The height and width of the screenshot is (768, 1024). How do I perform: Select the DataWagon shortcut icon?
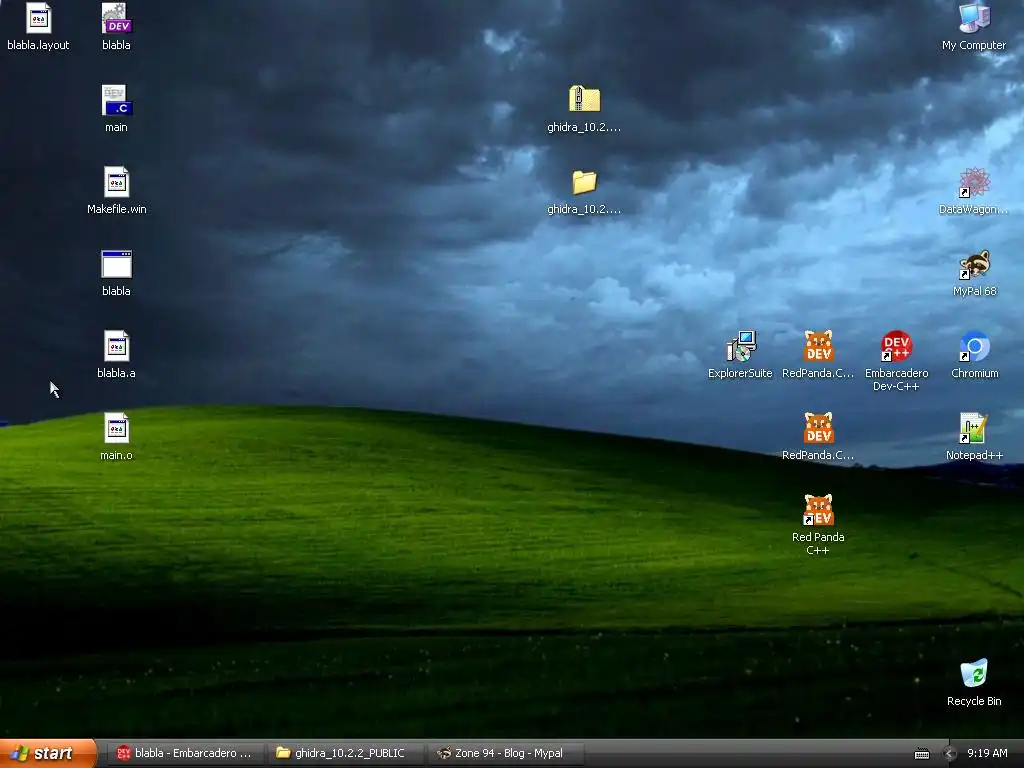click(974, 182)
